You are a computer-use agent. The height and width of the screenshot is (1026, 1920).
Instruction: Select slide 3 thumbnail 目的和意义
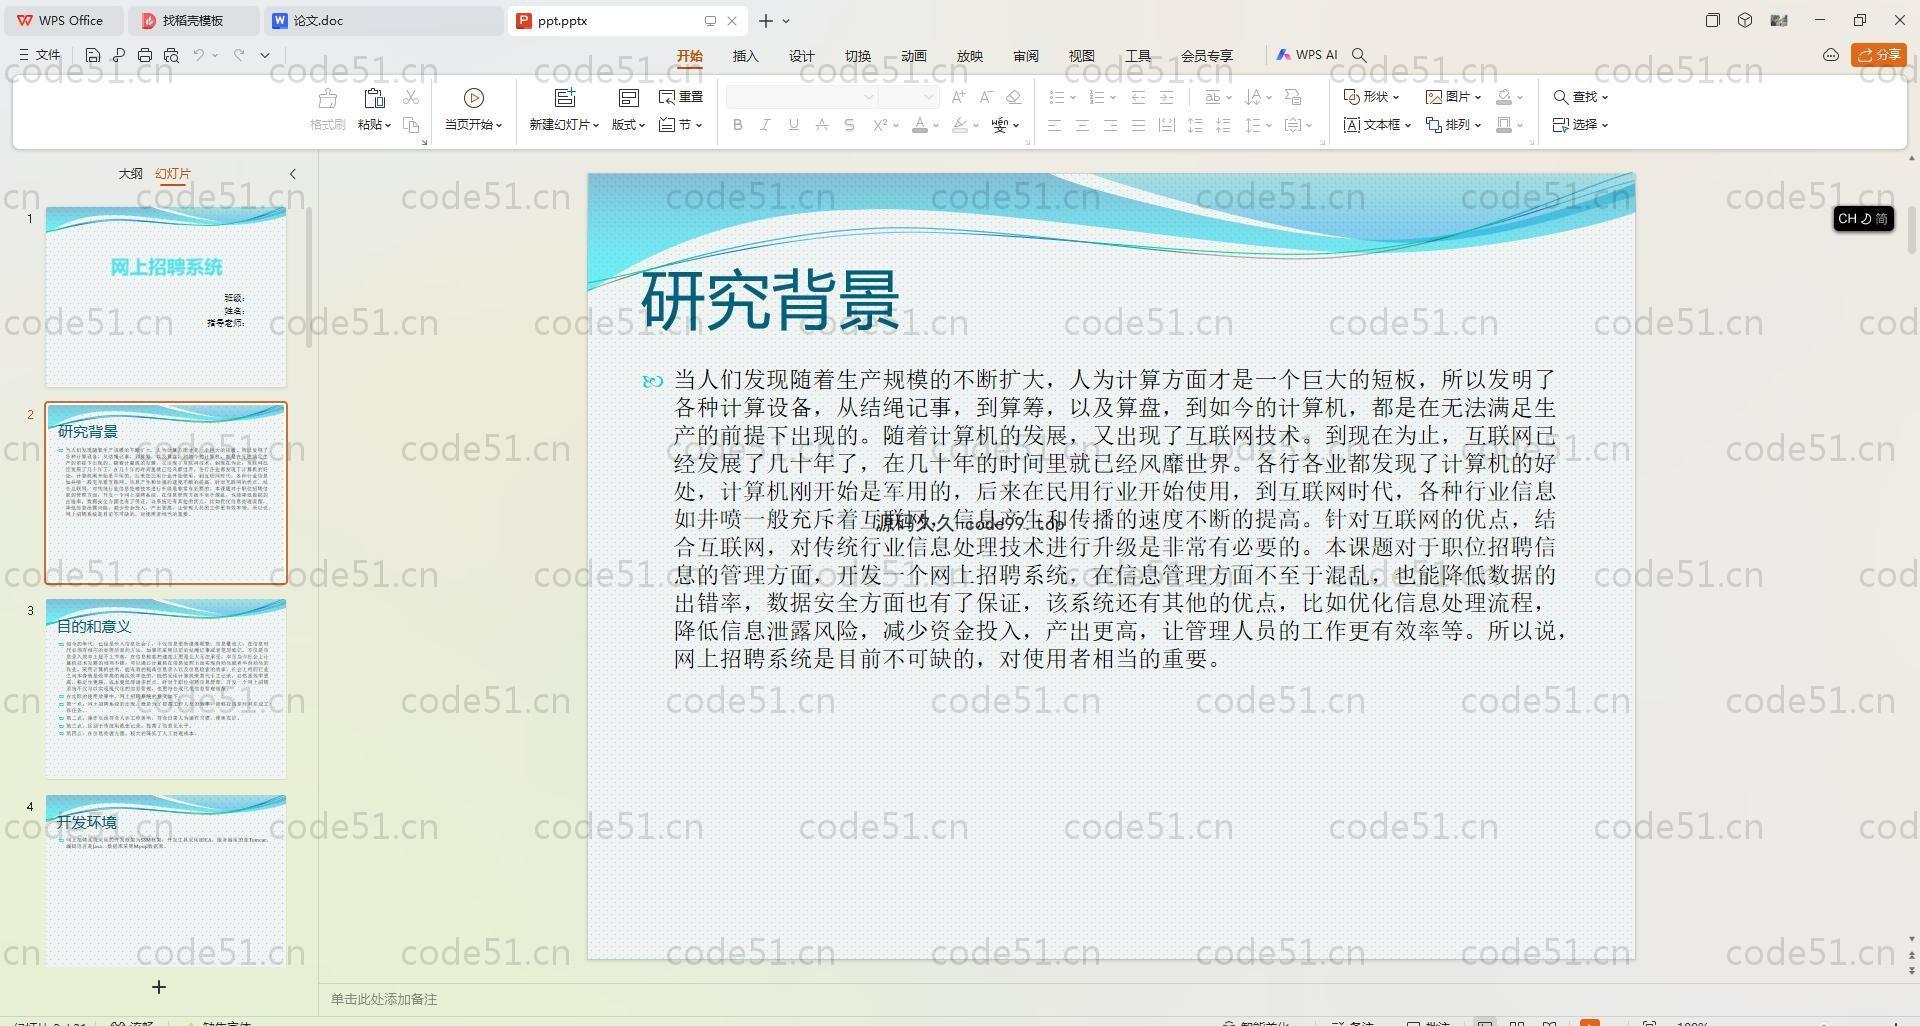pos(166,688)
